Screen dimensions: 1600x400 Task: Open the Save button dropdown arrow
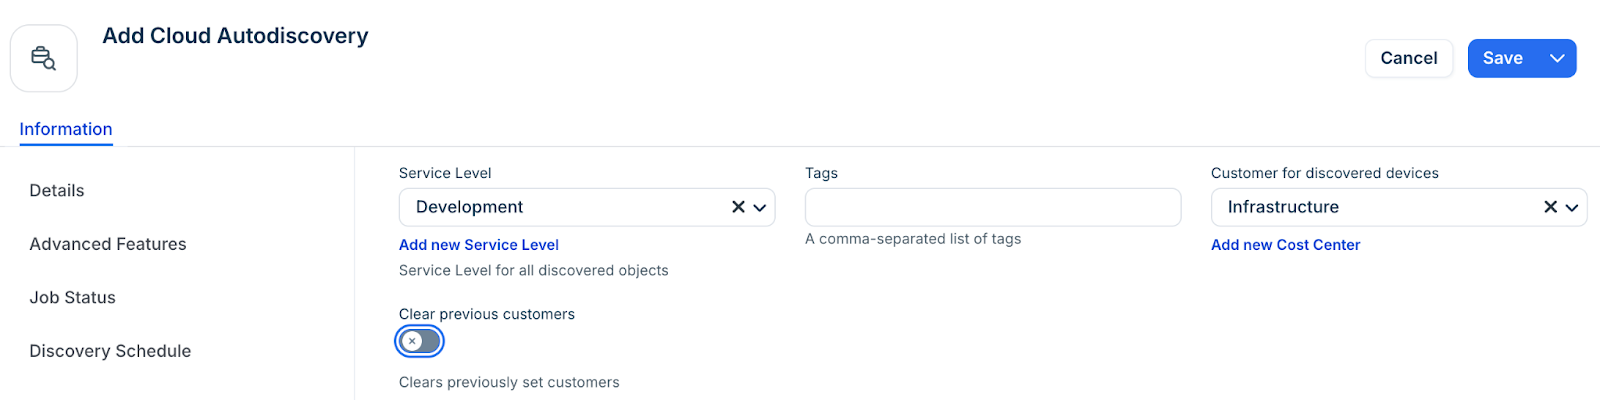(1557, 58)
